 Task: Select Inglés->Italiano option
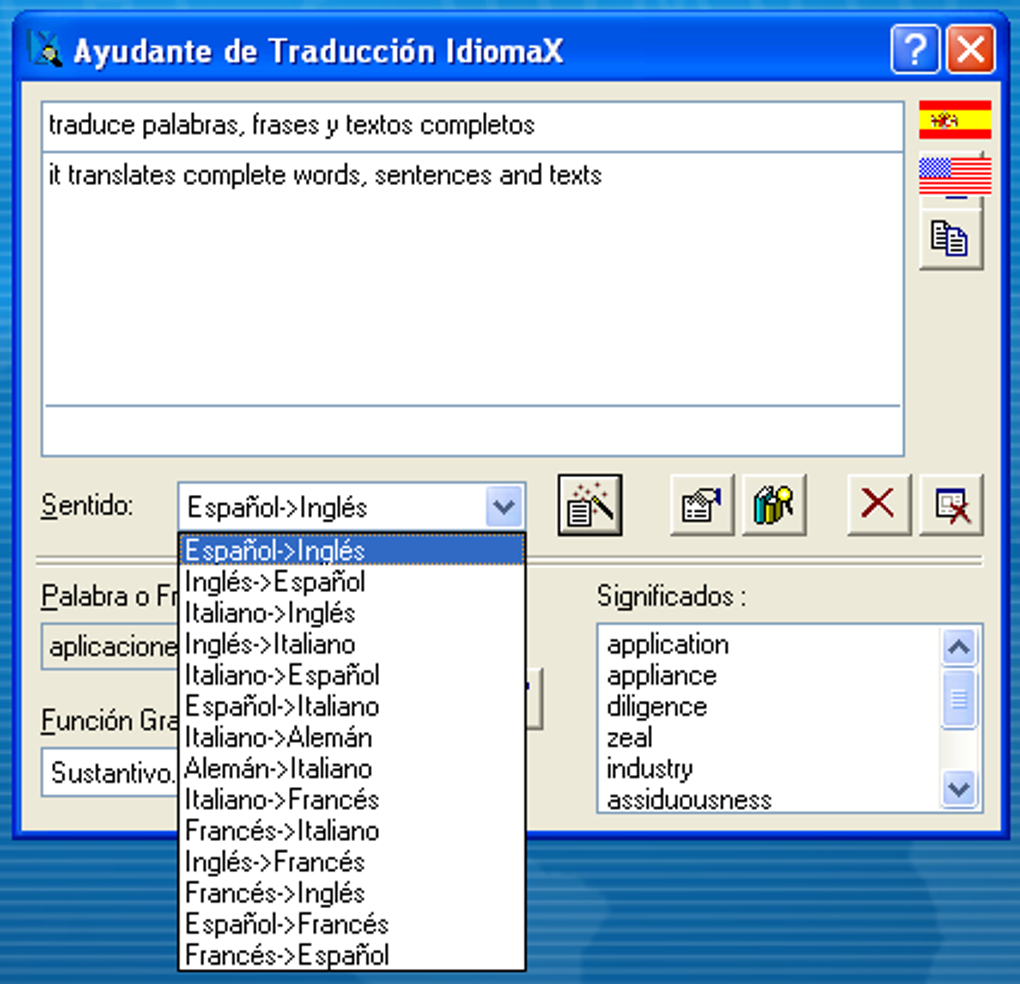tap(351, 644)
